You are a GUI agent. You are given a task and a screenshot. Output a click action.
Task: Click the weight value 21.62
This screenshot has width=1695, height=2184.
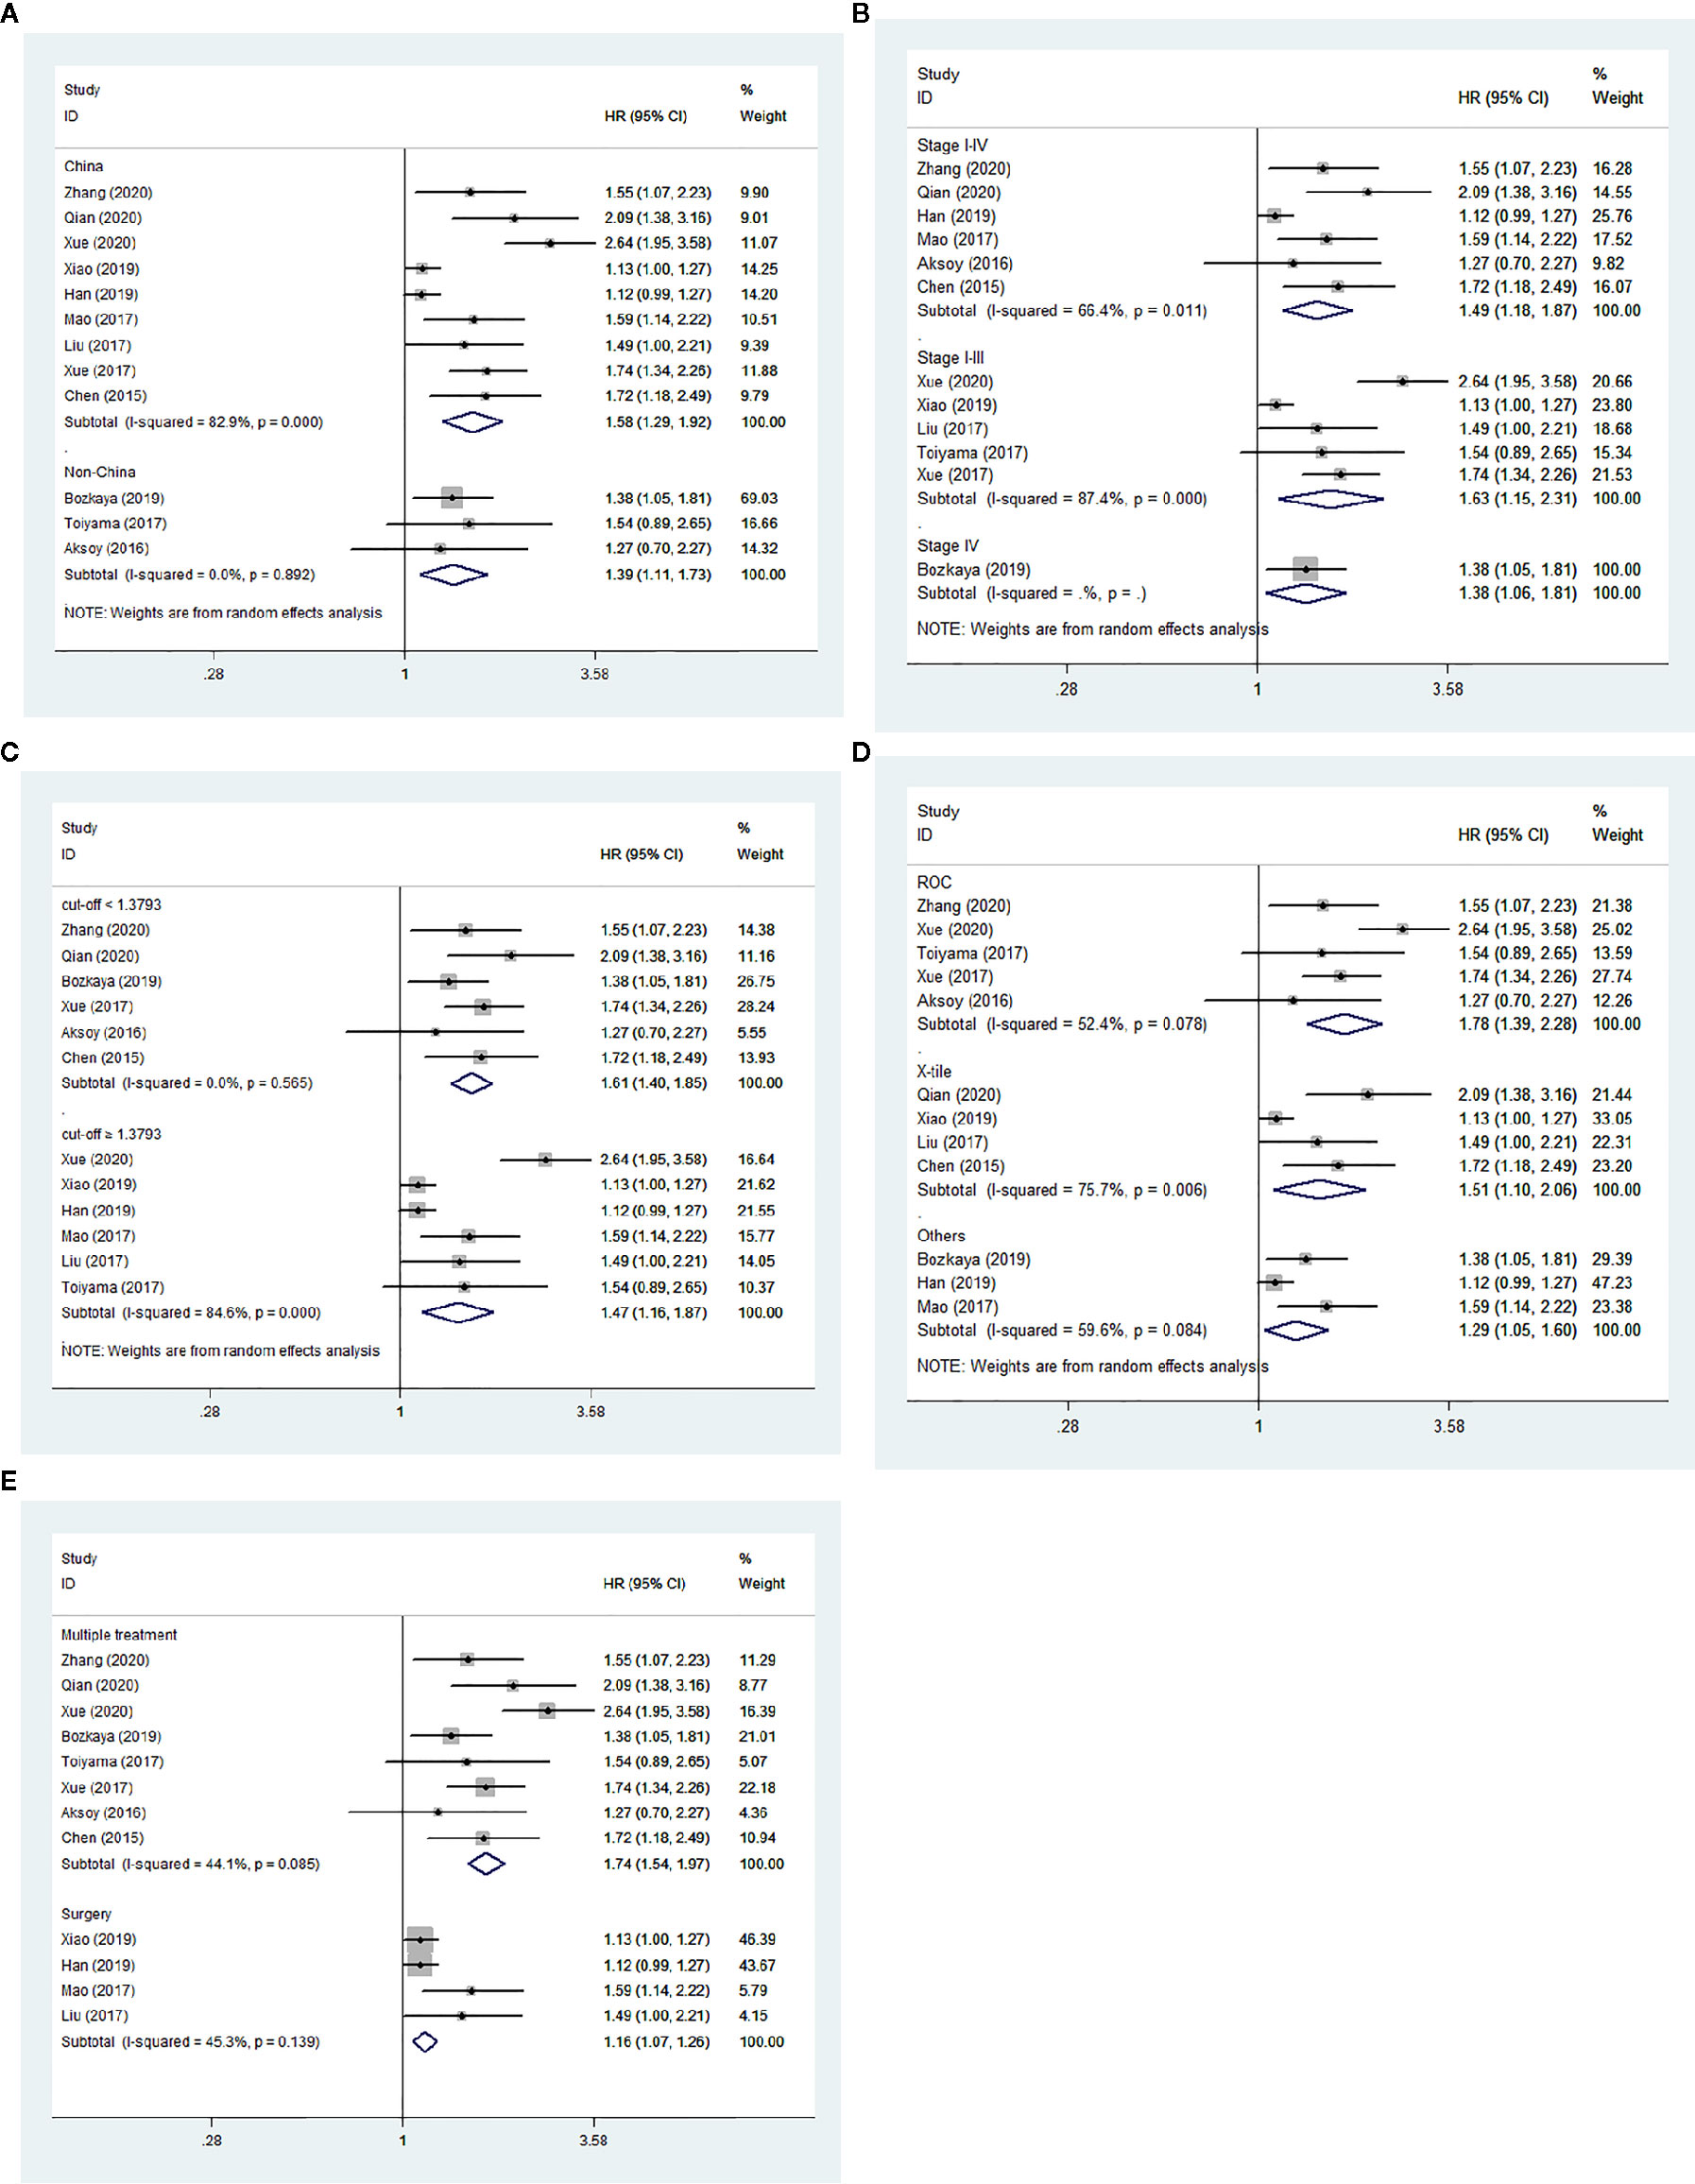756,1185
